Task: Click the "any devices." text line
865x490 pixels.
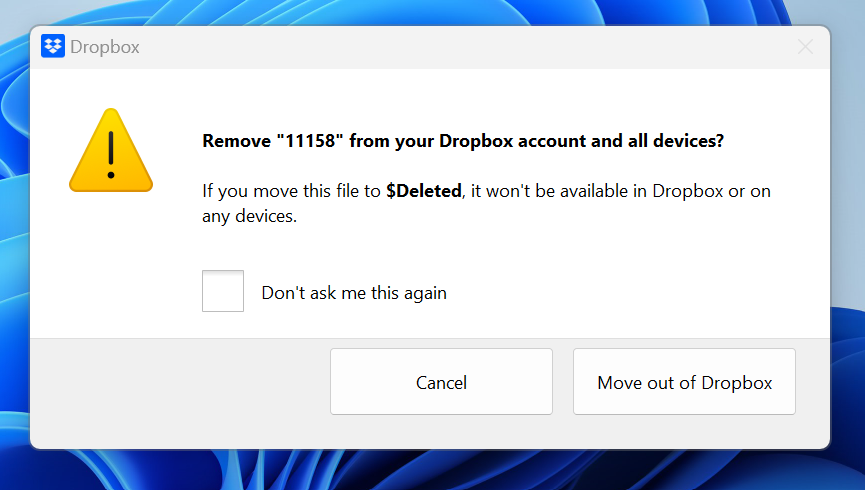Action: [250, 215]
